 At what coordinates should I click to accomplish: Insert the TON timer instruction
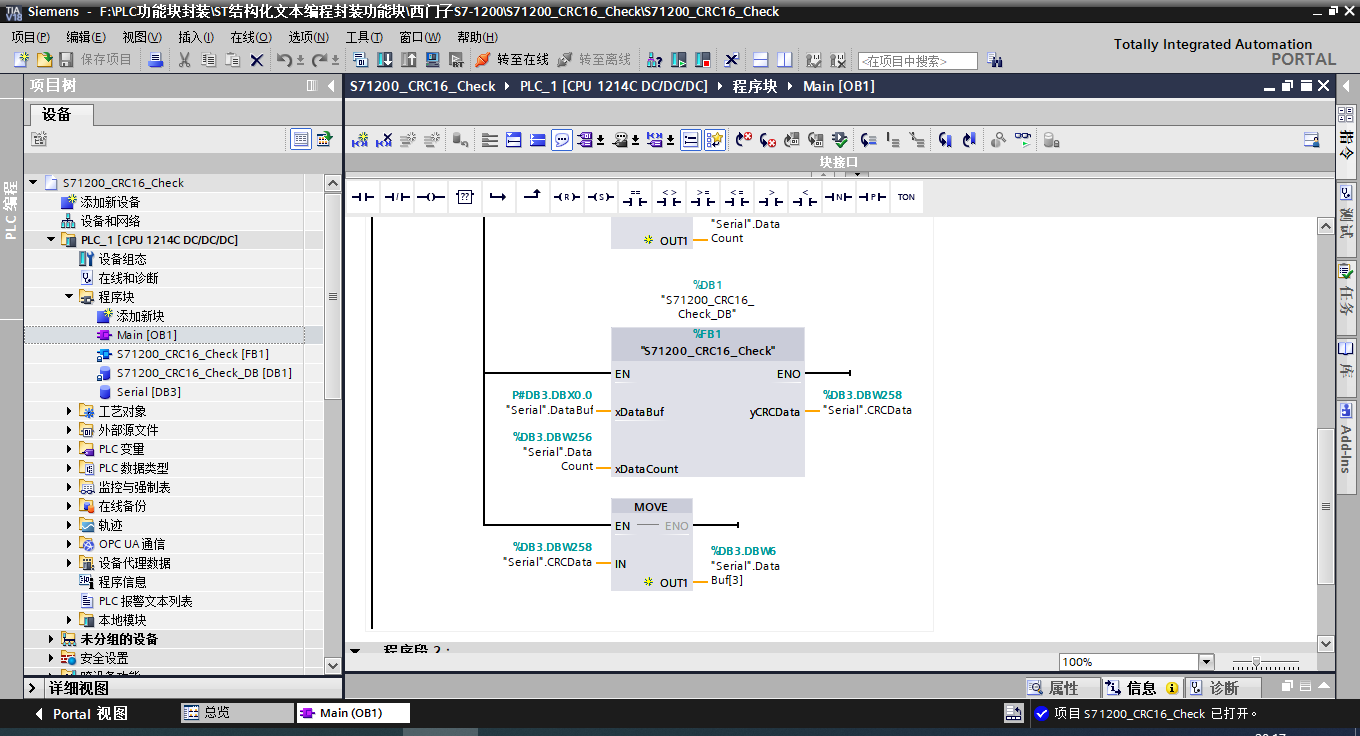pos(906,197)
